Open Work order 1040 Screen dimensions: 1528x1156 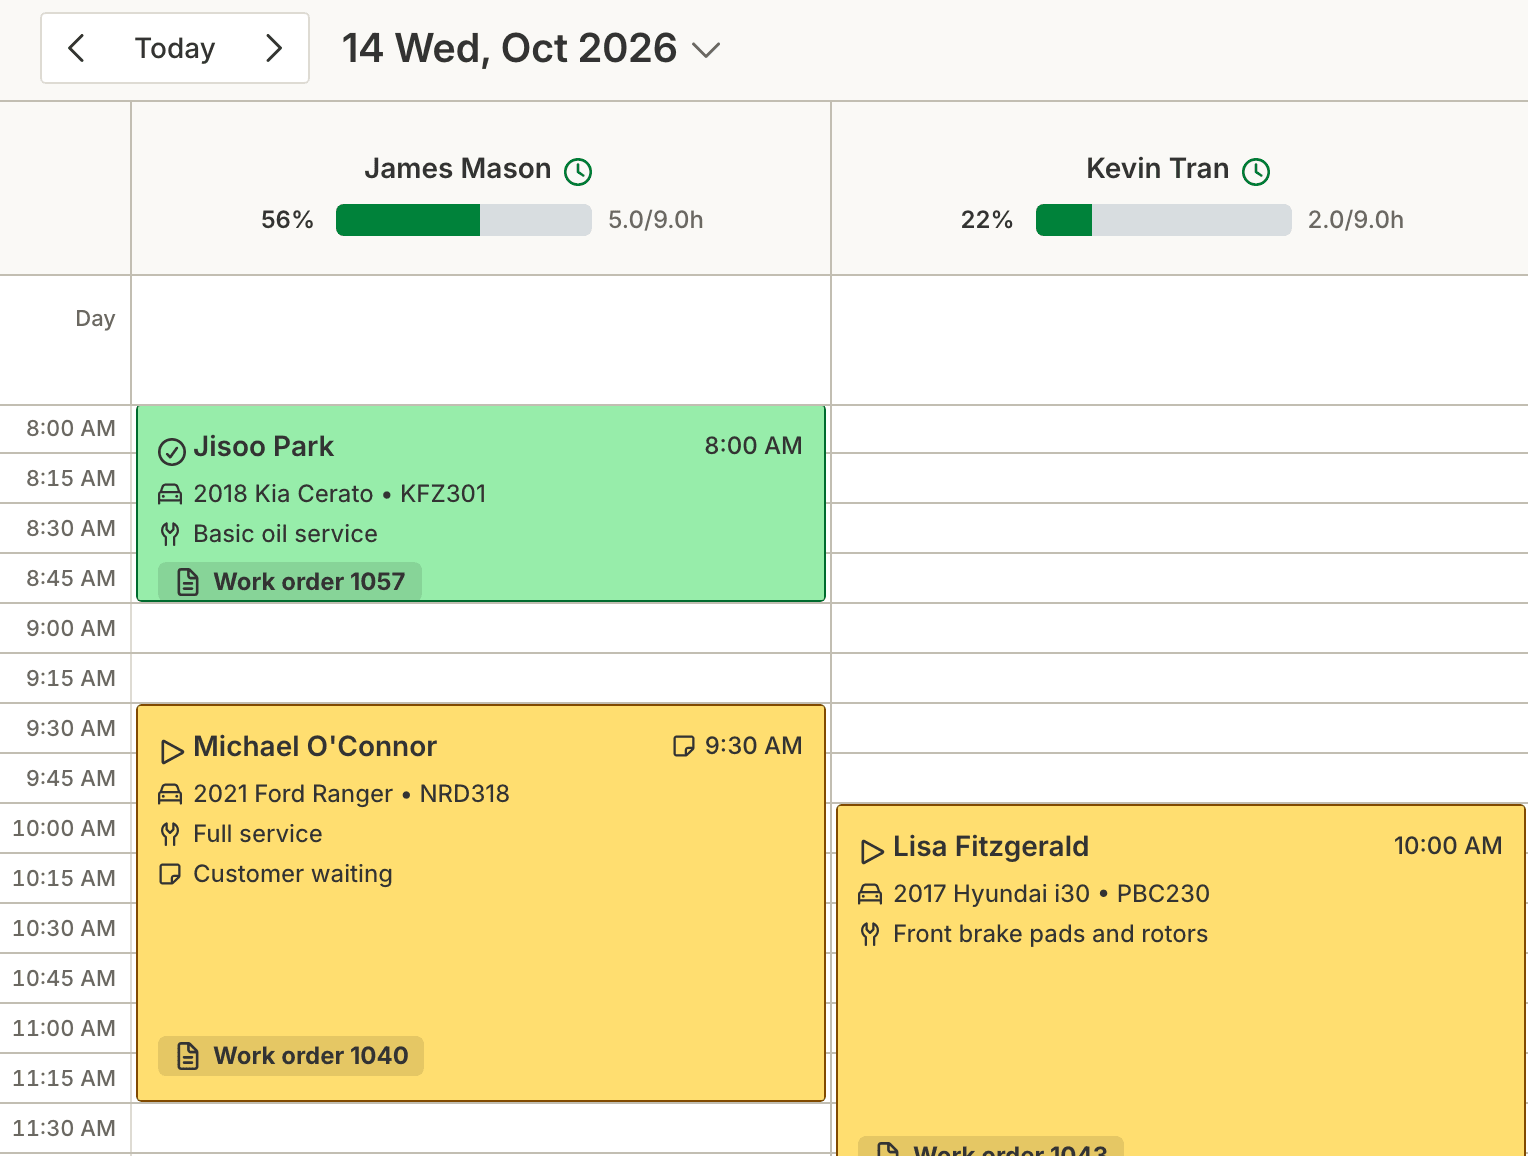[291, 1056]
